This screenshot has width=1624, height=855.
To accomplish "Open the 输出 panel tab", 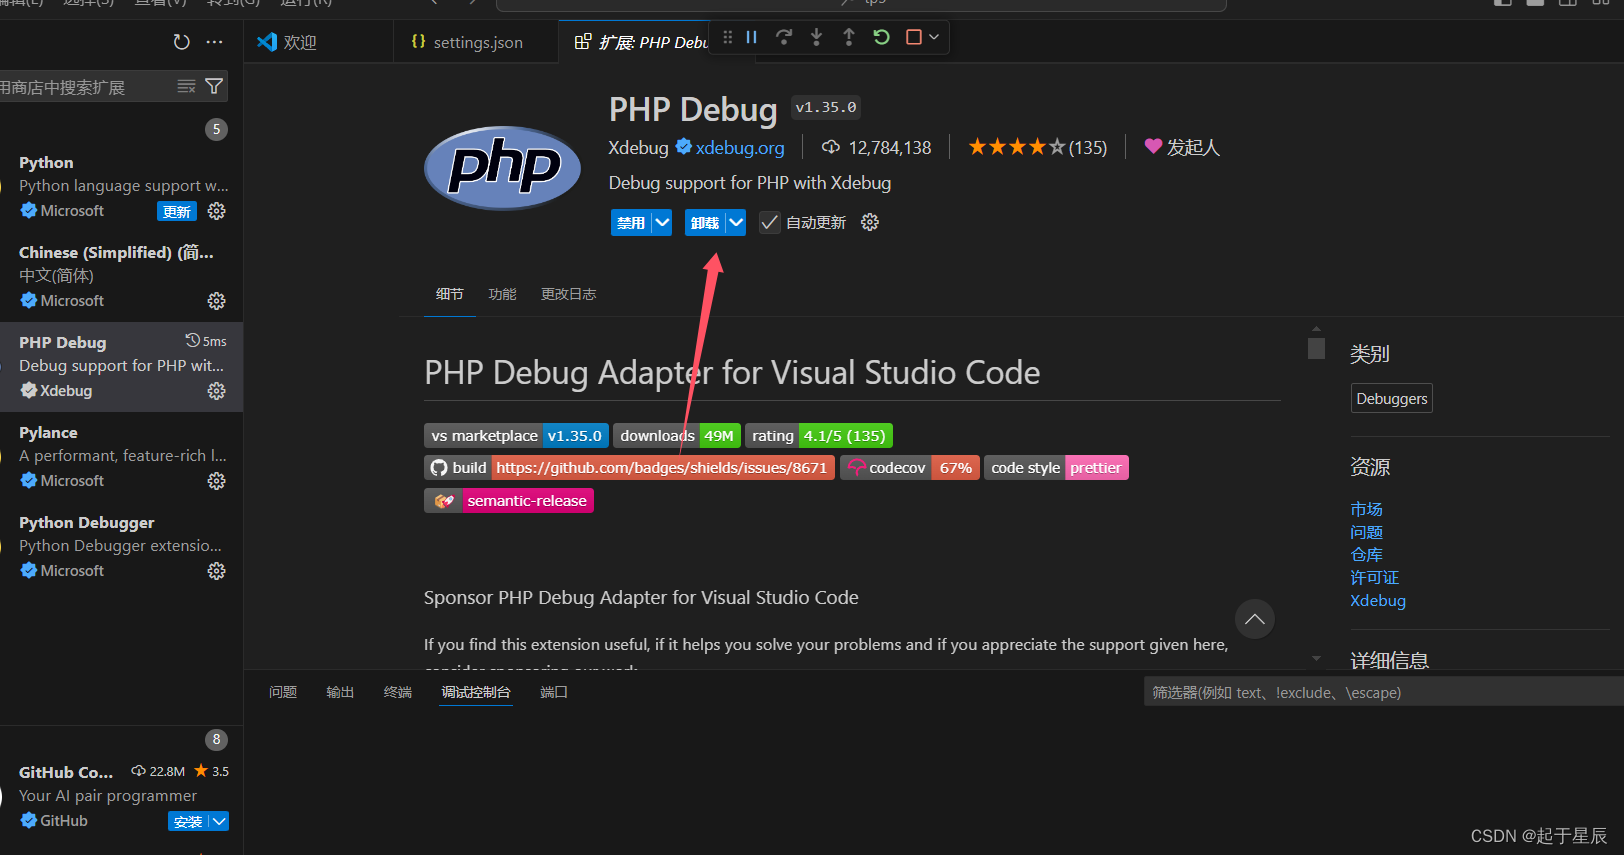I will [x=340, y=692].
